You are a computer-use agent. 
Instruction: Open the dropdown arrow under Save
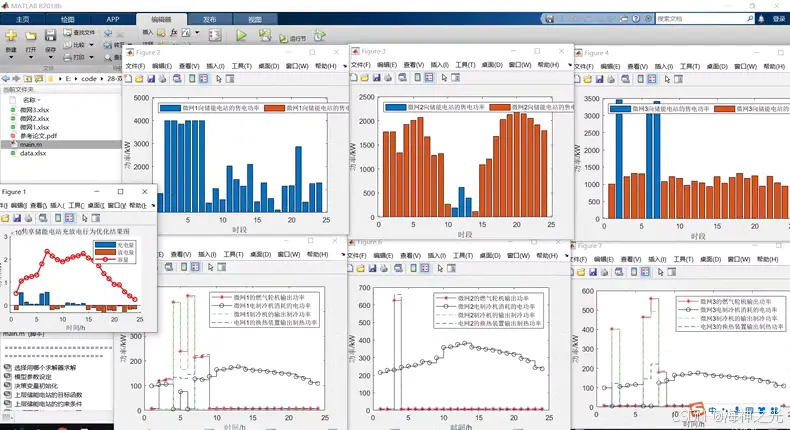tap(50, 57)
